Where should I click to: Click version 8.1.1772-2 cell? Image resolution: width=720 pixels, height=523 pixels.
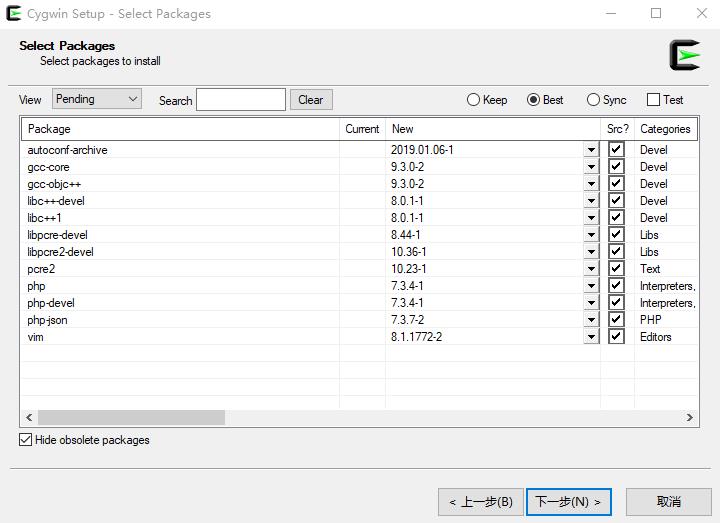[x=416, y=337]
